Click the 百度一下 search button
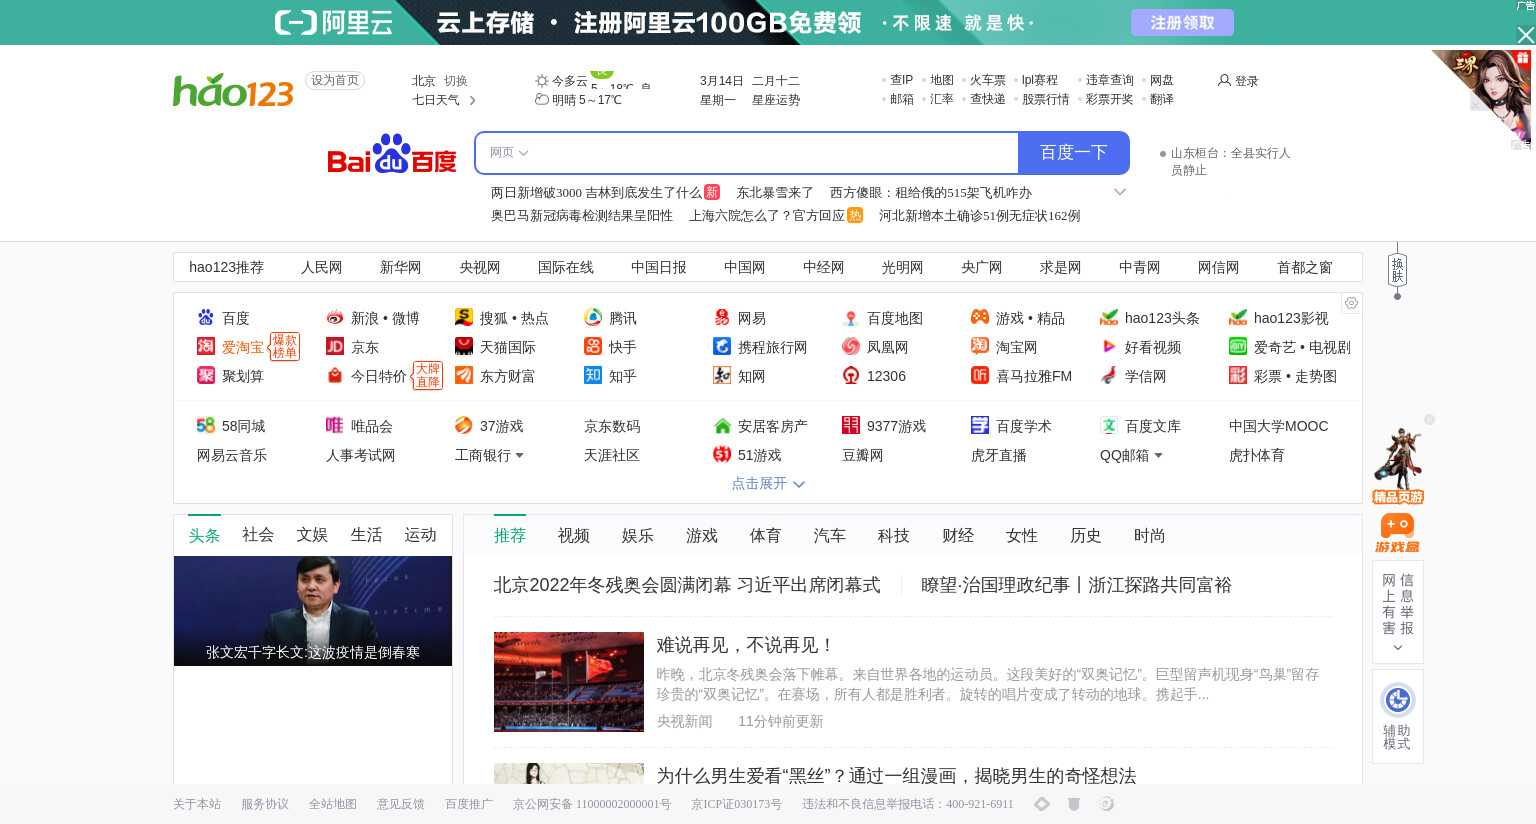1536x824 pixels. pyautogui.click(x=1074, y=153)
